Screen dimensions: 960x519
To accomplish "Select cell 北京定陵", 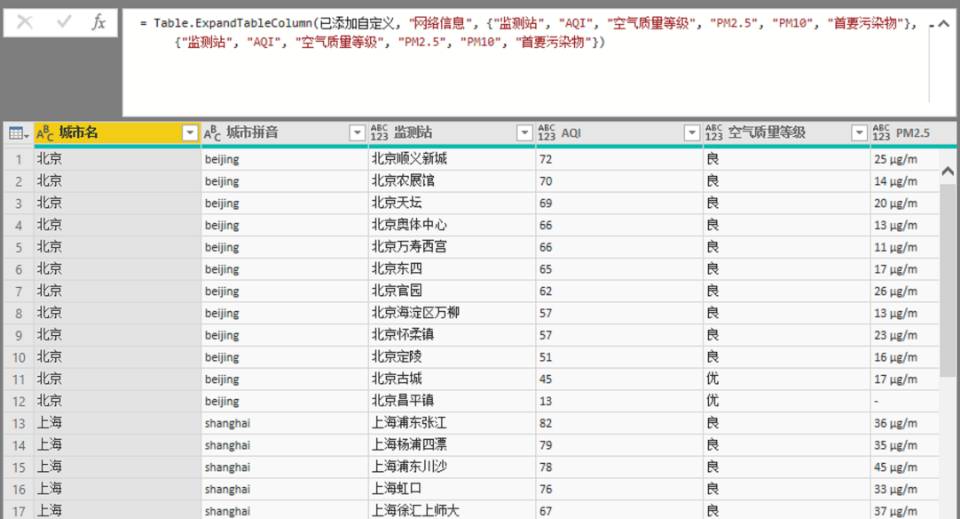I will [x=452, y=357].
